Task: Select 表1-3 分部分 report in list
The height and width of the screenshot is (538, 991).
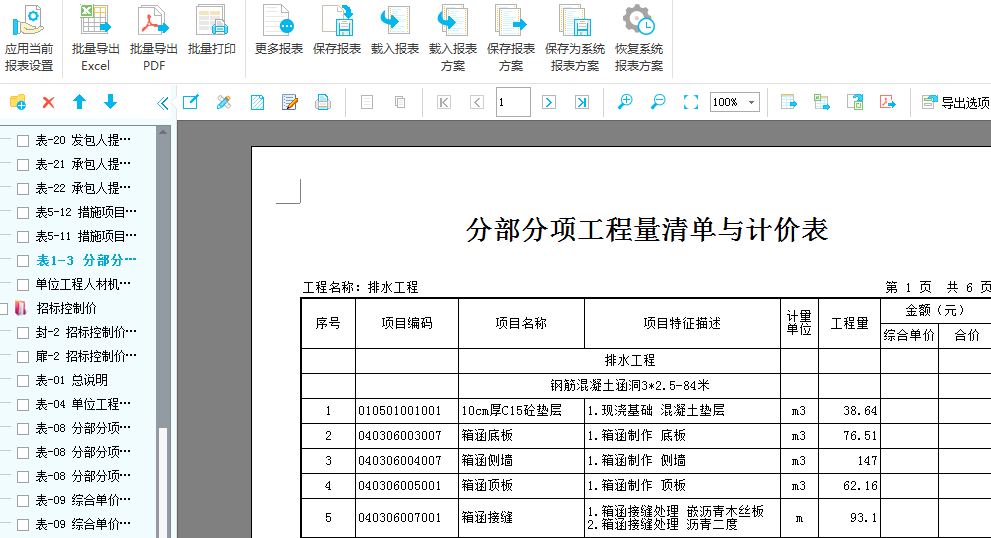Action: point(86,260)
